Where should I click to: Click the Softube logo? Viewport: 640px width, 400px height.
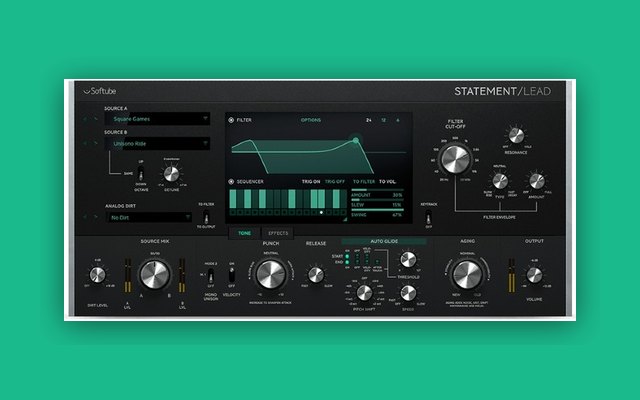coord(100,91)
